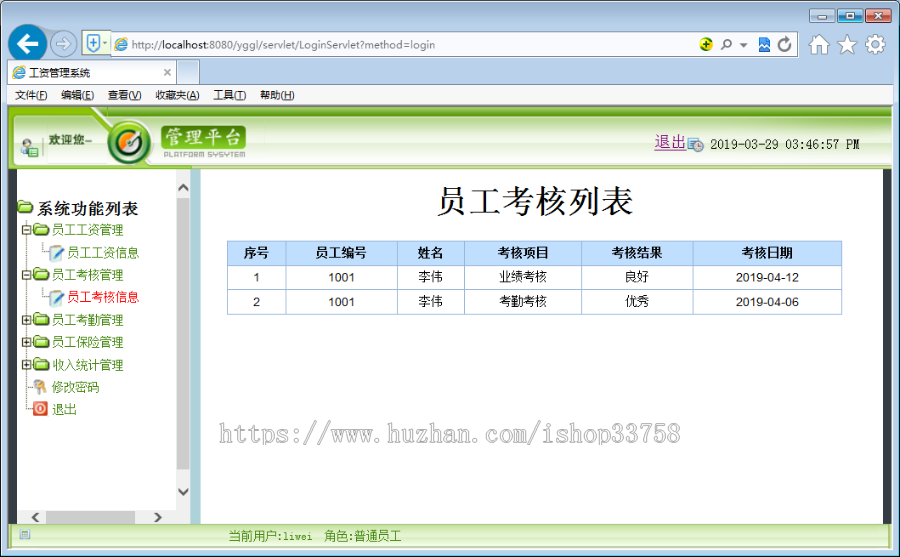Screen dimensions: 900x557
Task: Click sidebar scroll down arrow
Action: click(x=183, y=492)
